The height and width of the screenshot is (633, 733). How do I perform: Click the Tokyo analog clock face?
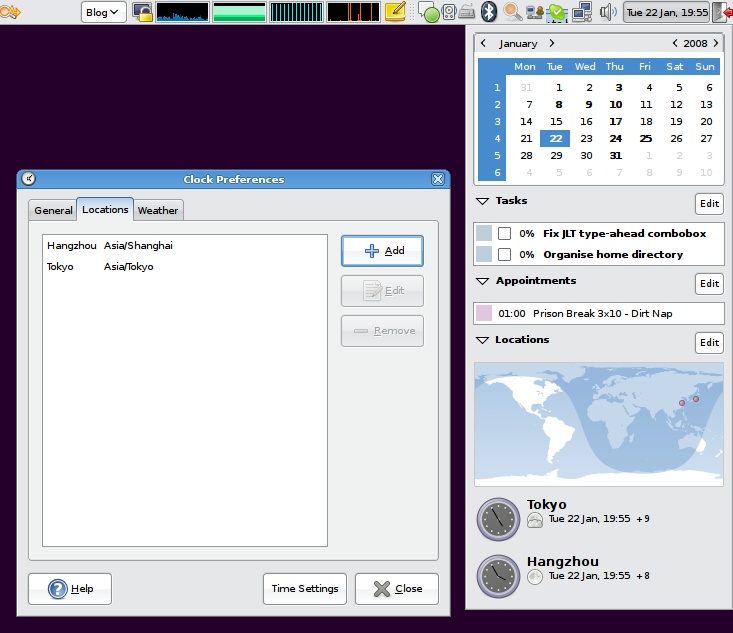point(498,519)
